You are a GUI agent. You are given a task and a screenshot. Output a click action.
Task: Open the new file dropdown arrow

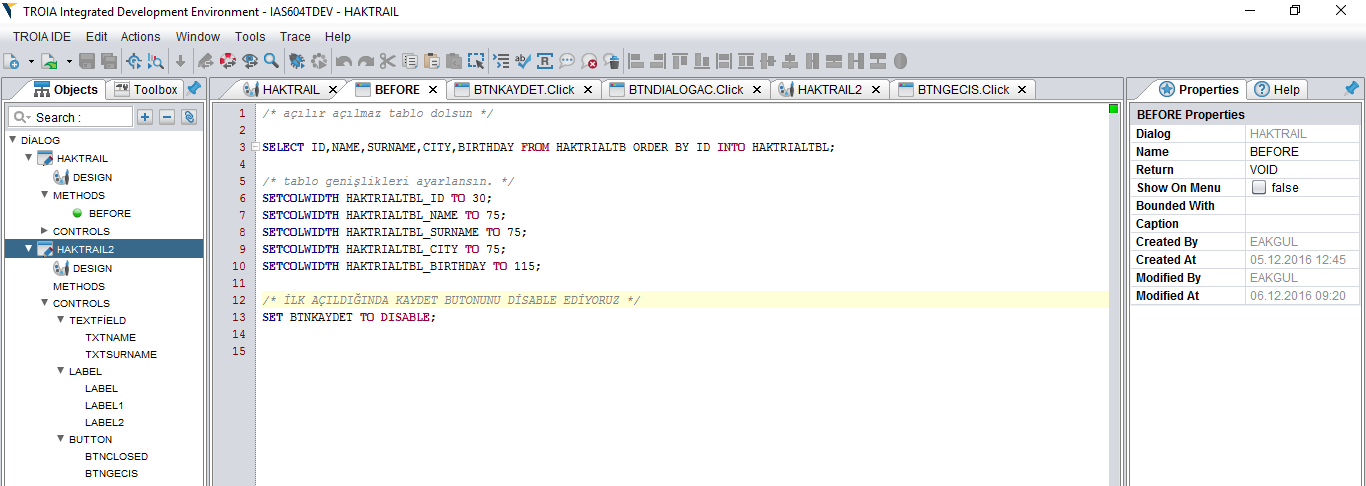31,62
